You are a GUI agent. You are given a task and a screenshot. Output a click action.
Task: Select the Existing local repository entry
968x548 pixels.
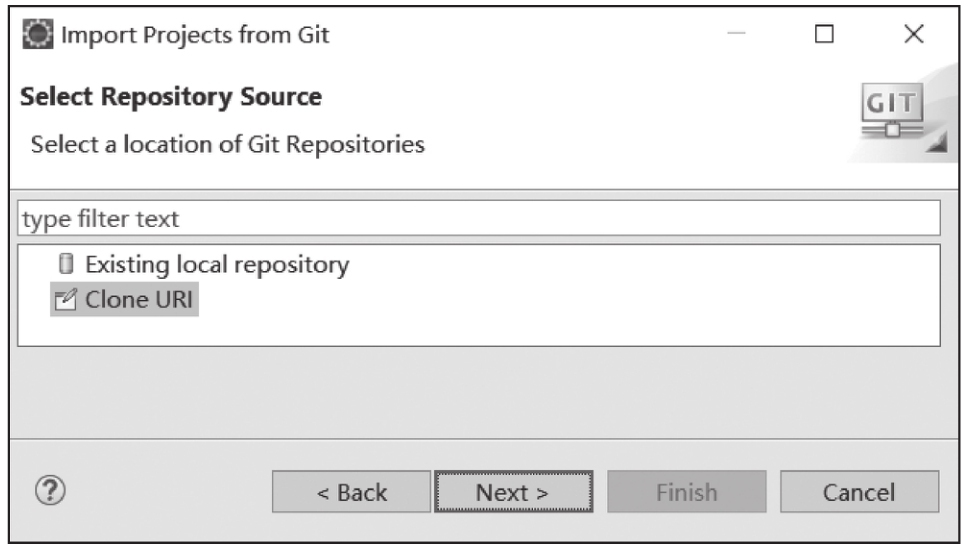pos(204,264)
